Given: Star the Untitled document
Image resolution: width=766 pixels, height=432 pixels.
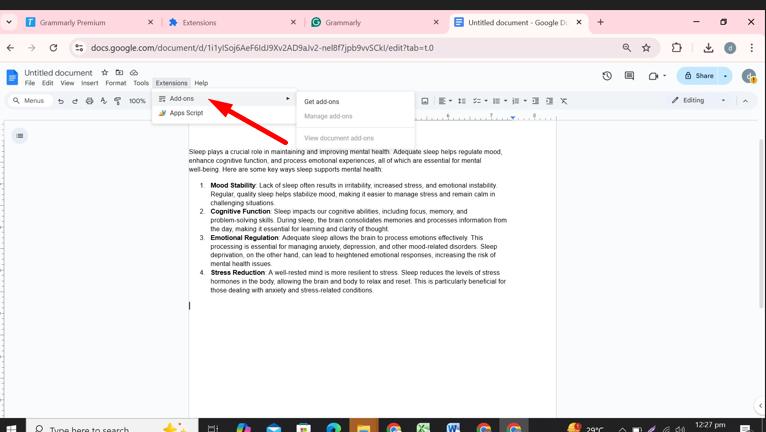Looking at the screenshot, I should tap(104, 73).
